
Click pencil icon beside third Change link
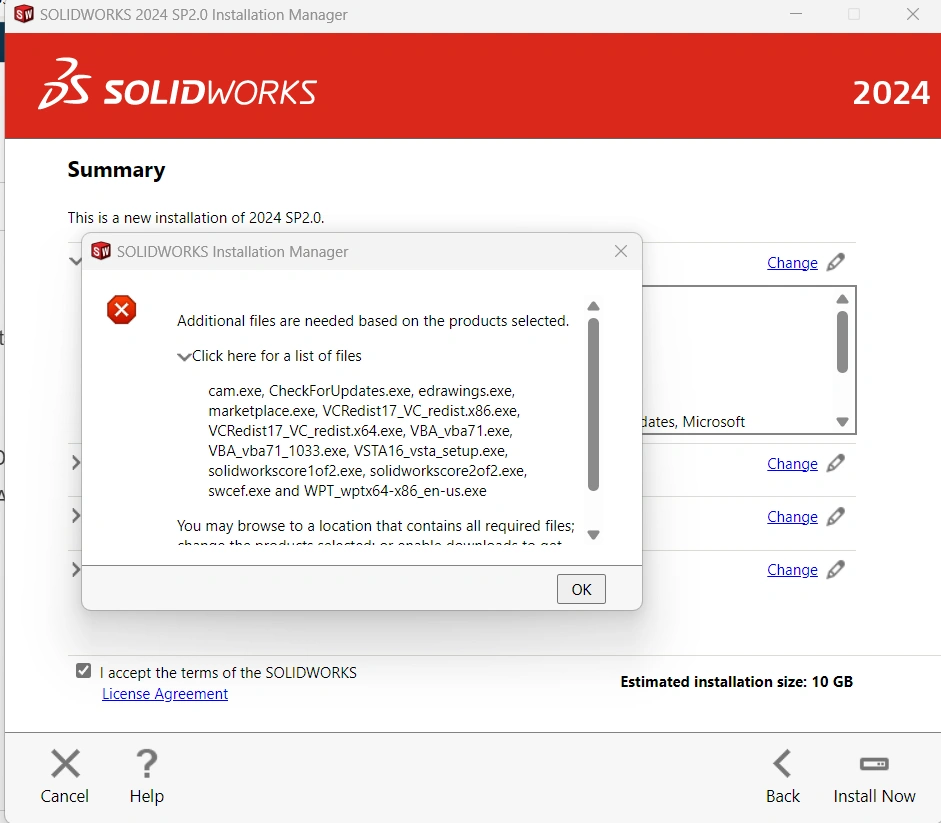click(x=835, y=516)
